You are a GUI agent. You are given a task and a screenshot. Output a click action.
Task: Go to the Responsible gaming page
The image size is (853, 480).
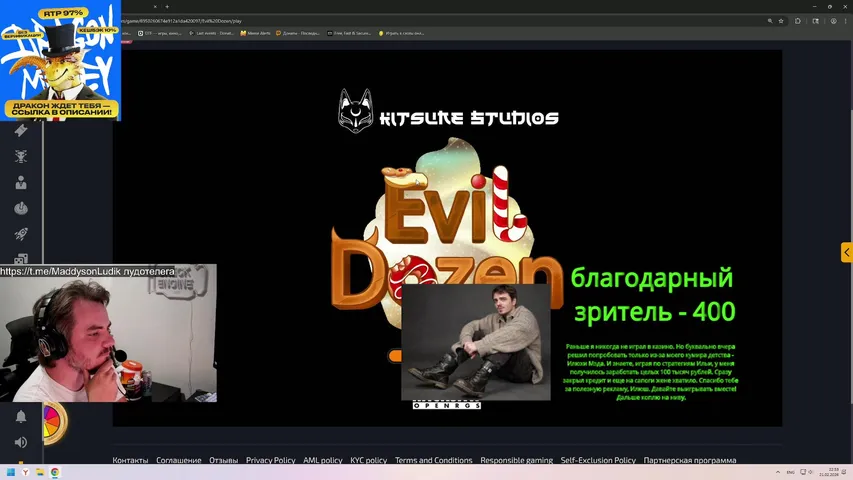pos(516,460)
